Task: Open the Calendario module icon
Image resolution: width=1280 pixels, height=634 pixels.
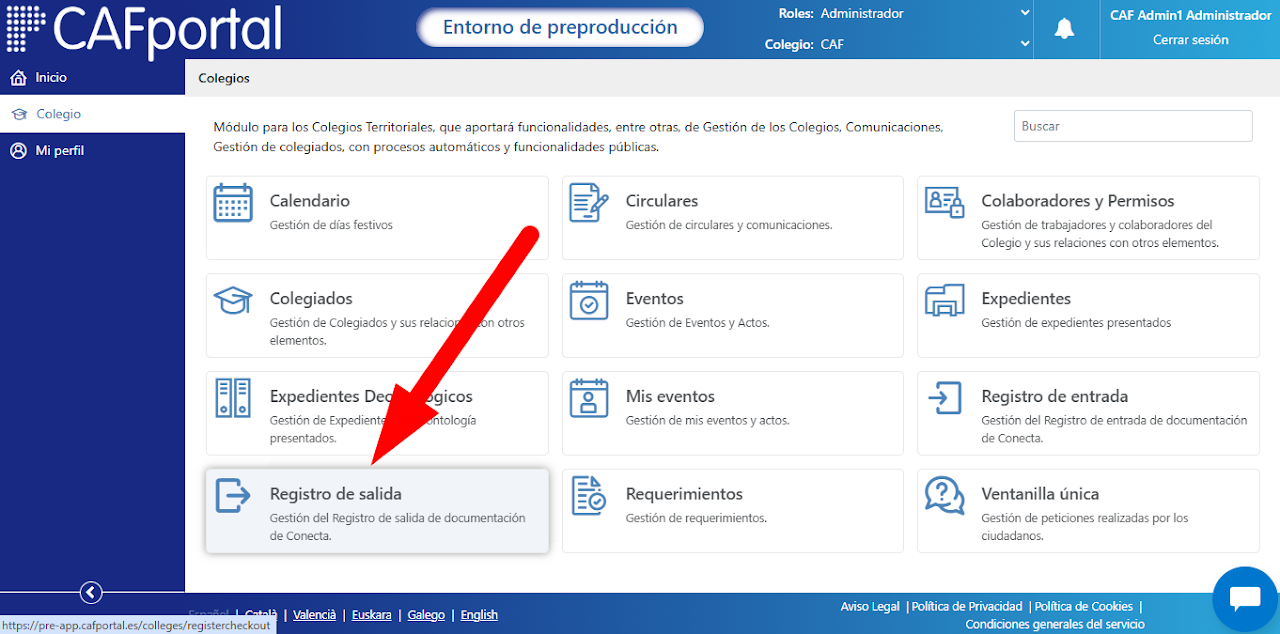Action: point(233,203)
